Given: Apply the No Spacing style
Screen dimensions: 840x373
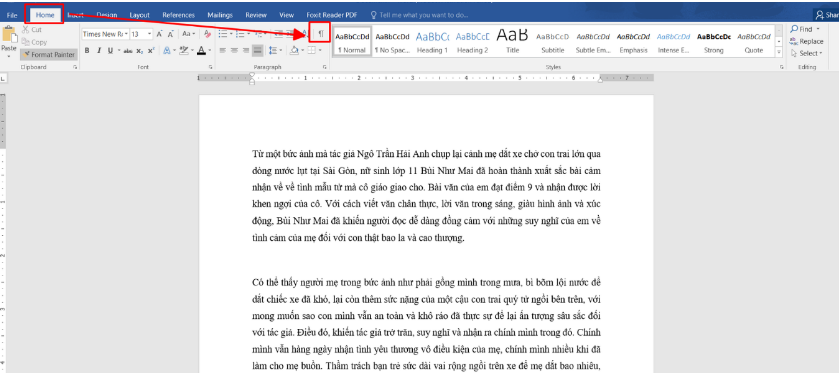Looking at the screenshot, I should [x=392, y=42].
